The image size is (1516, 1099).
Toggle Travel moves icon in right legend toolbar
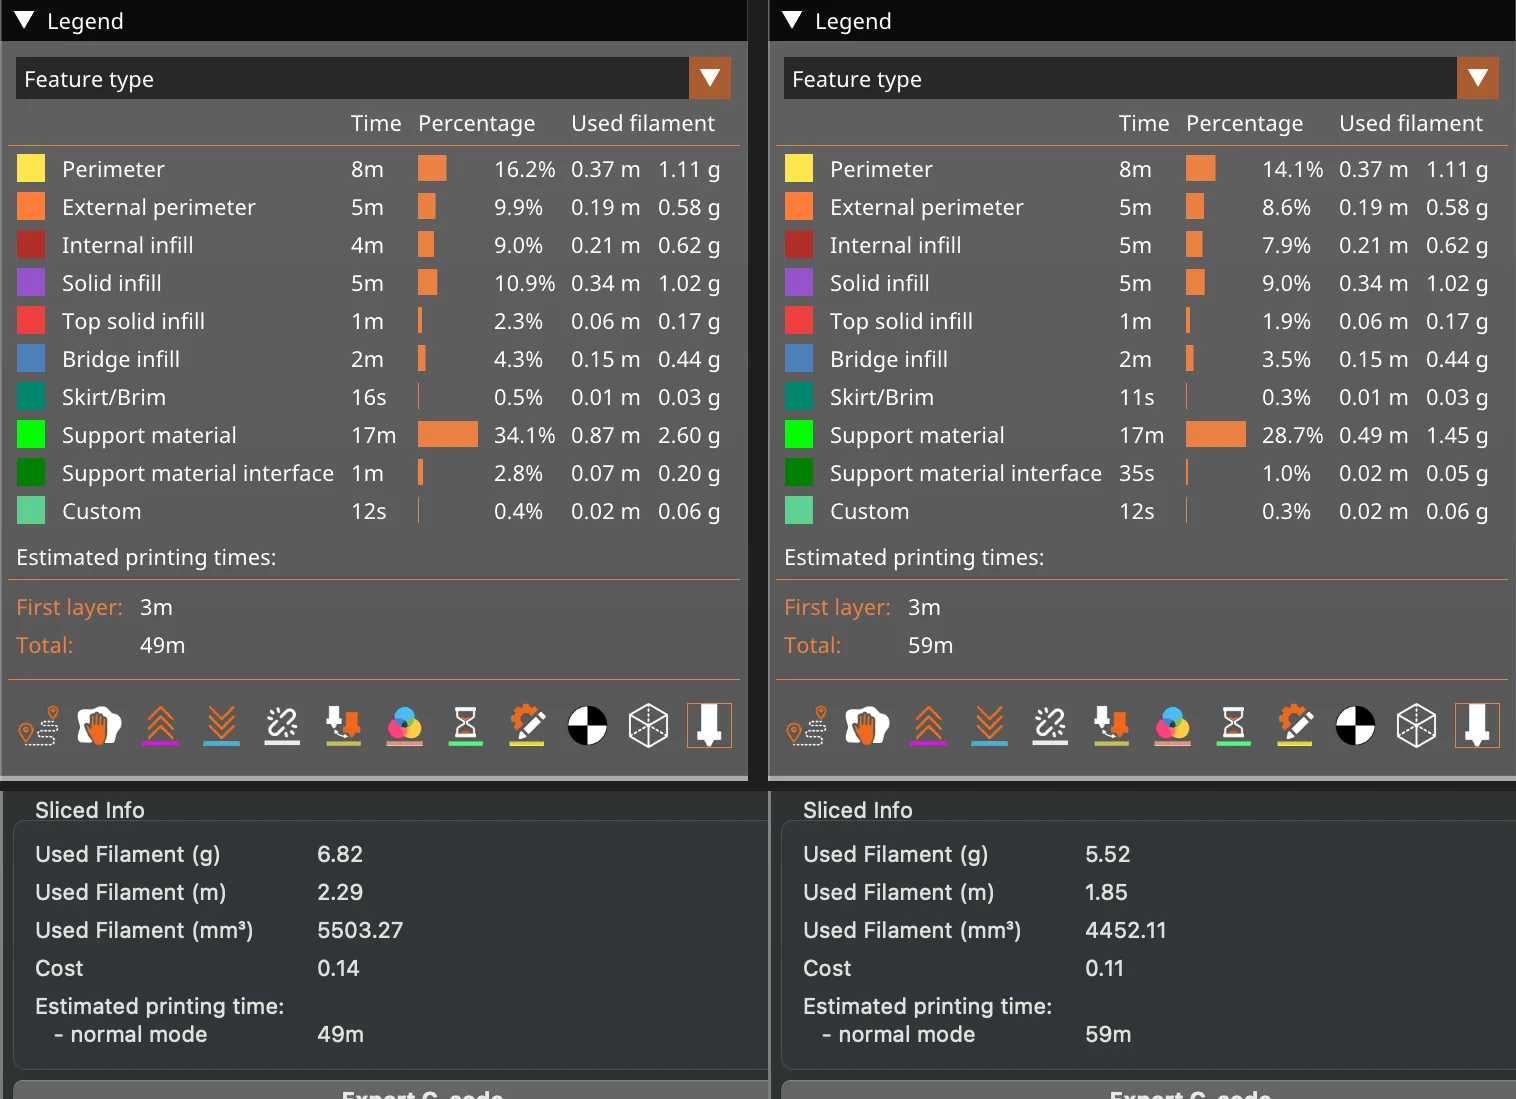(807, 726)
